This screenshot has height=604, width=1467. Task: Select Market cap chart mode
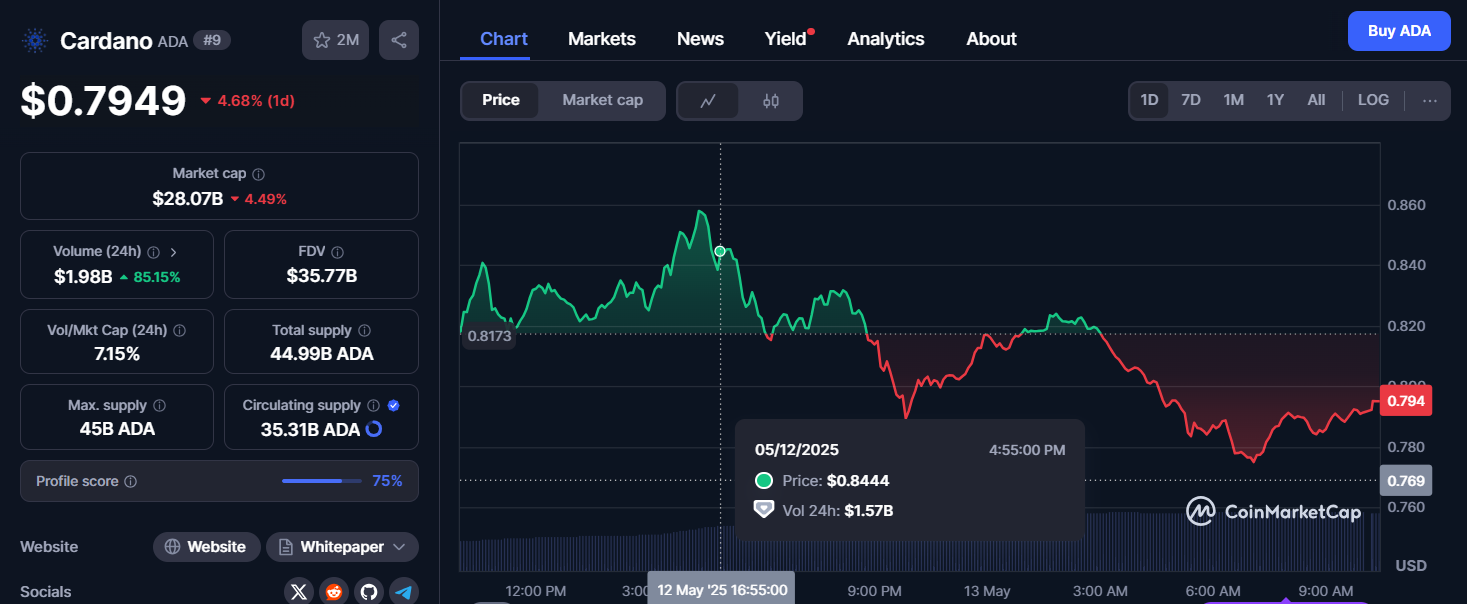tap(602, 100)
